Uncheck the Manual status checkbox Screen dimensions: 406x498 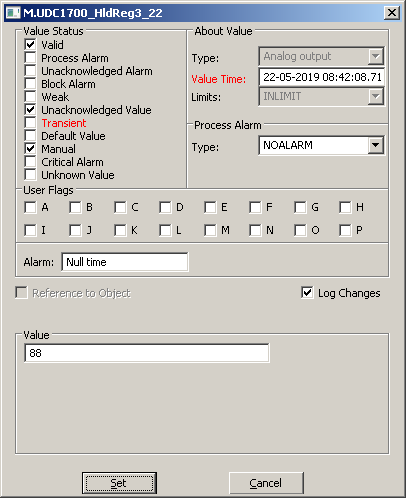pos(30,148)
